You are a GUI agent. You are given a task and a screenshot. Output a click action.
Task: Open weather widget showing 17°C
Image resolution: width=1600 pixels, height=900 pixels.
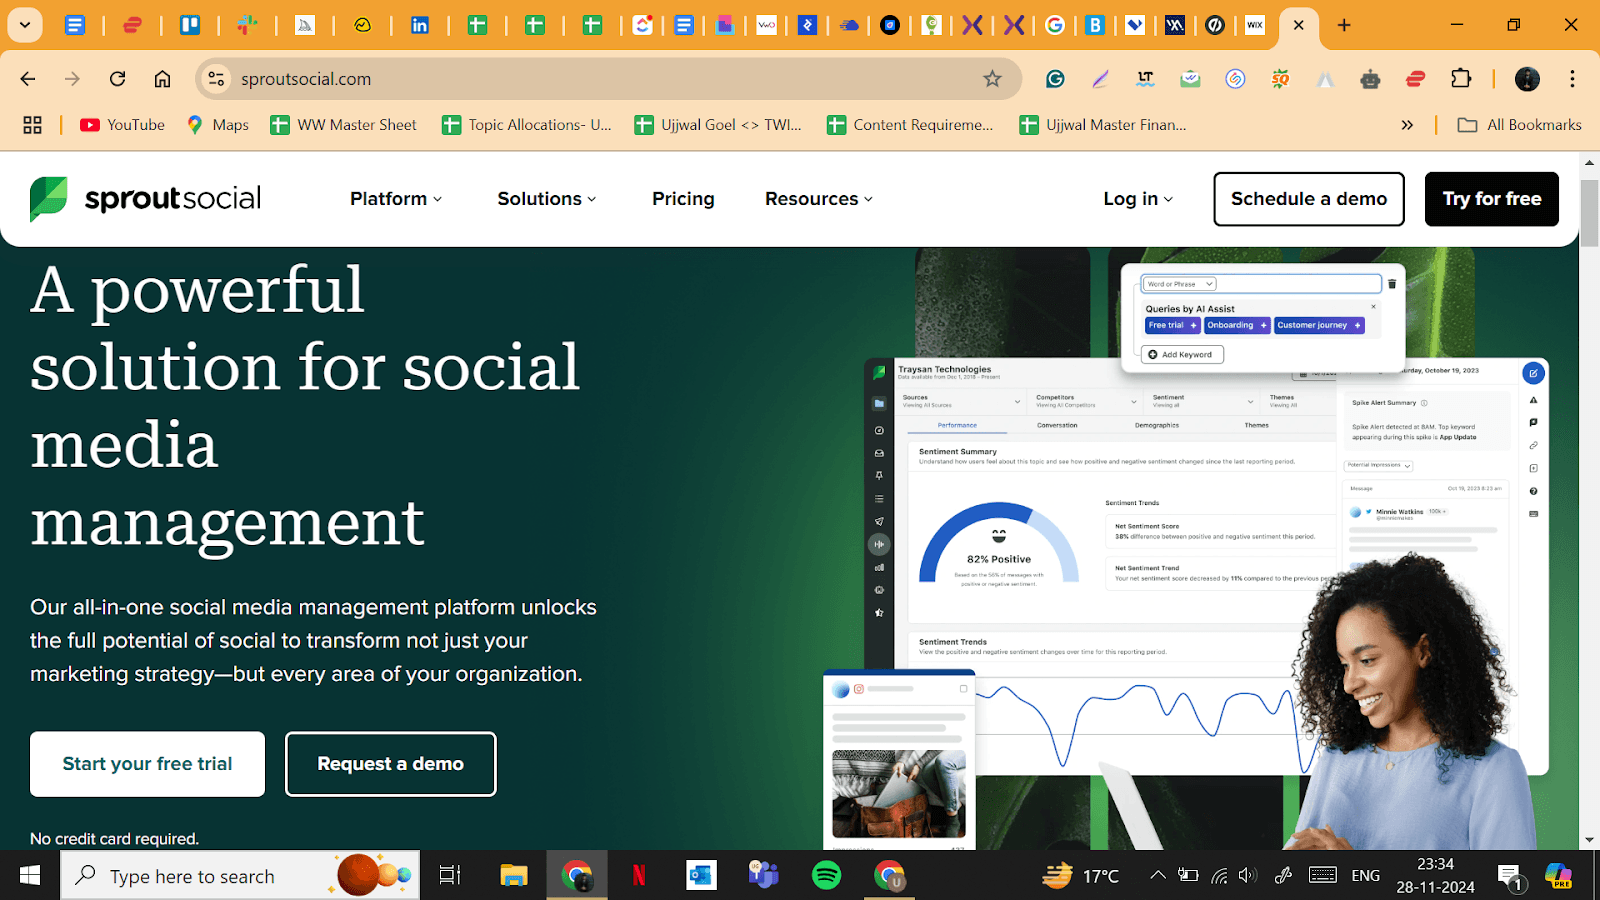point(1080,876)
